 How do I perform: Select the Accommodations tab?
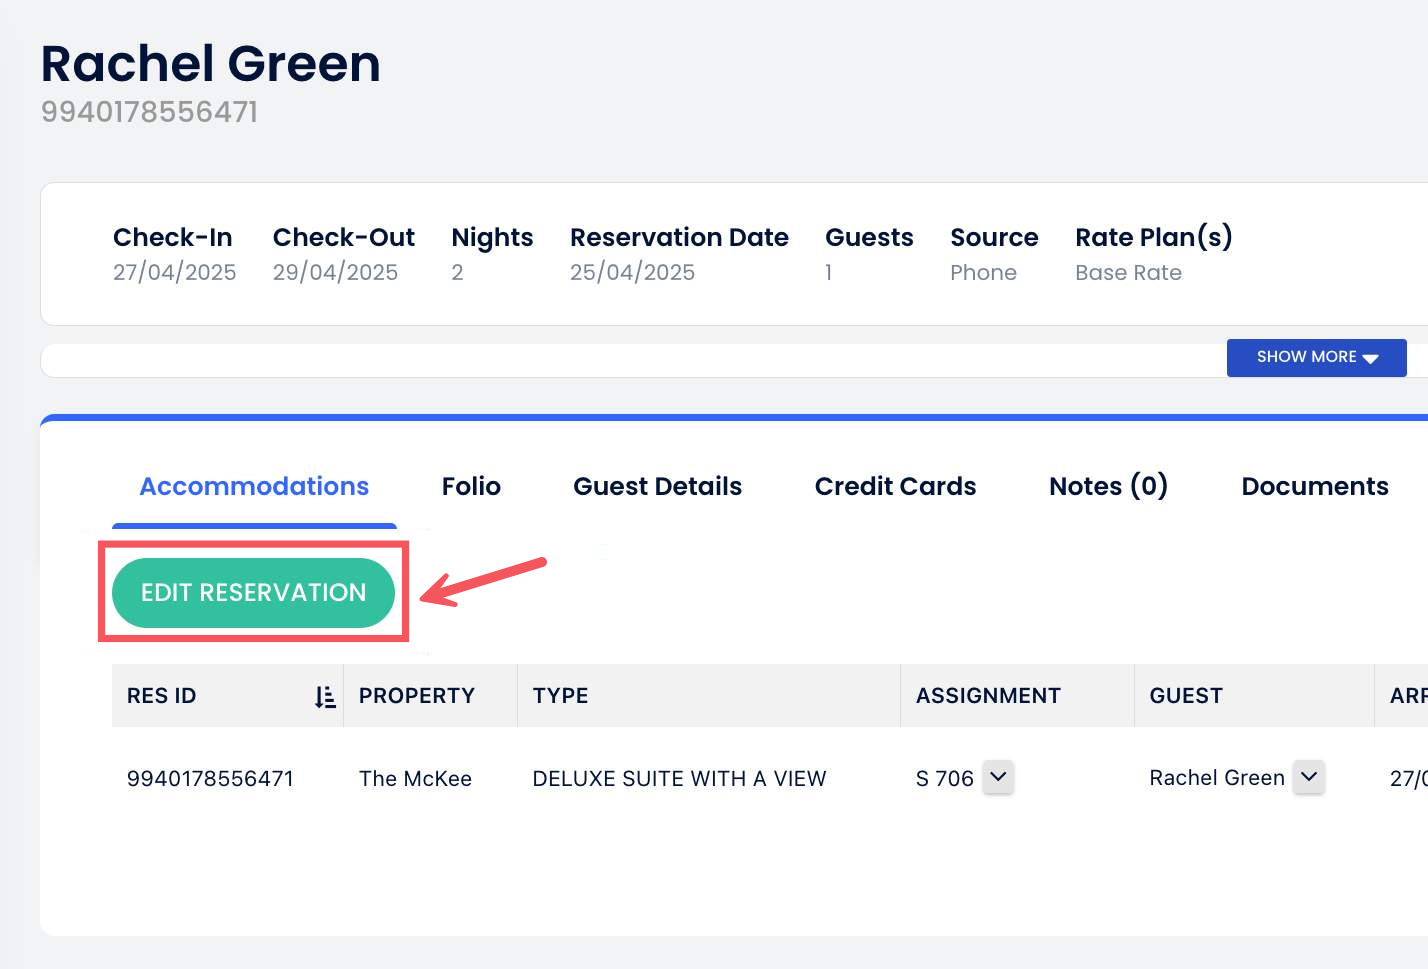[x=254, y=487]
